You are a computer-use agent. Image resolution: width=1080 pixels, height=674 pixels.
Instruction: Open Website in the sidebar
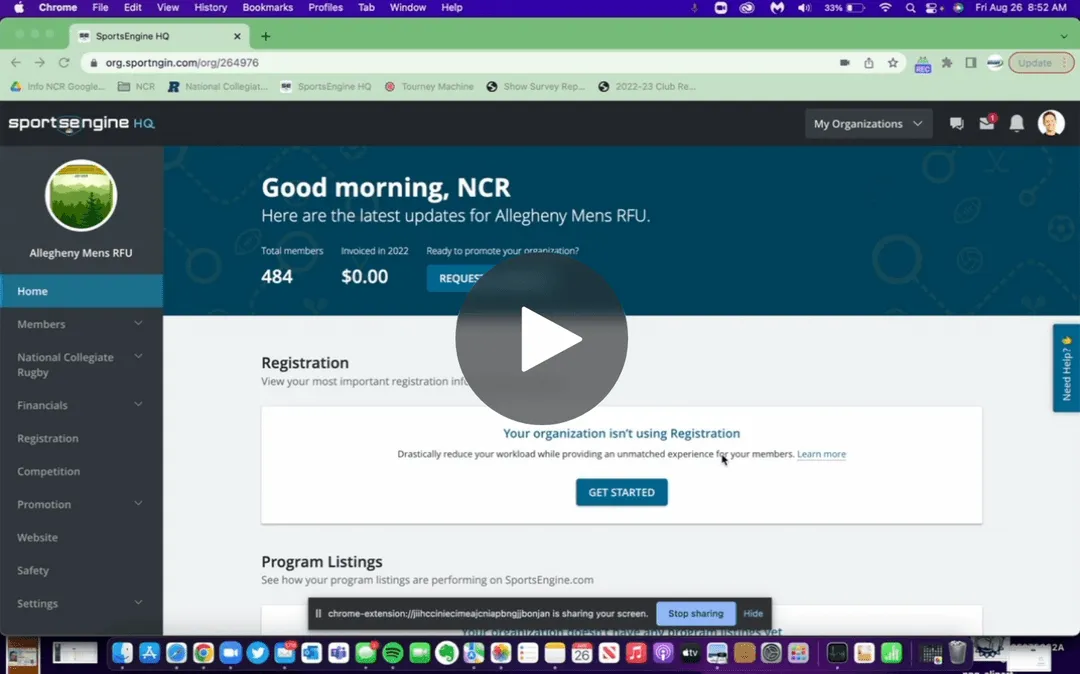coord(81,537)
